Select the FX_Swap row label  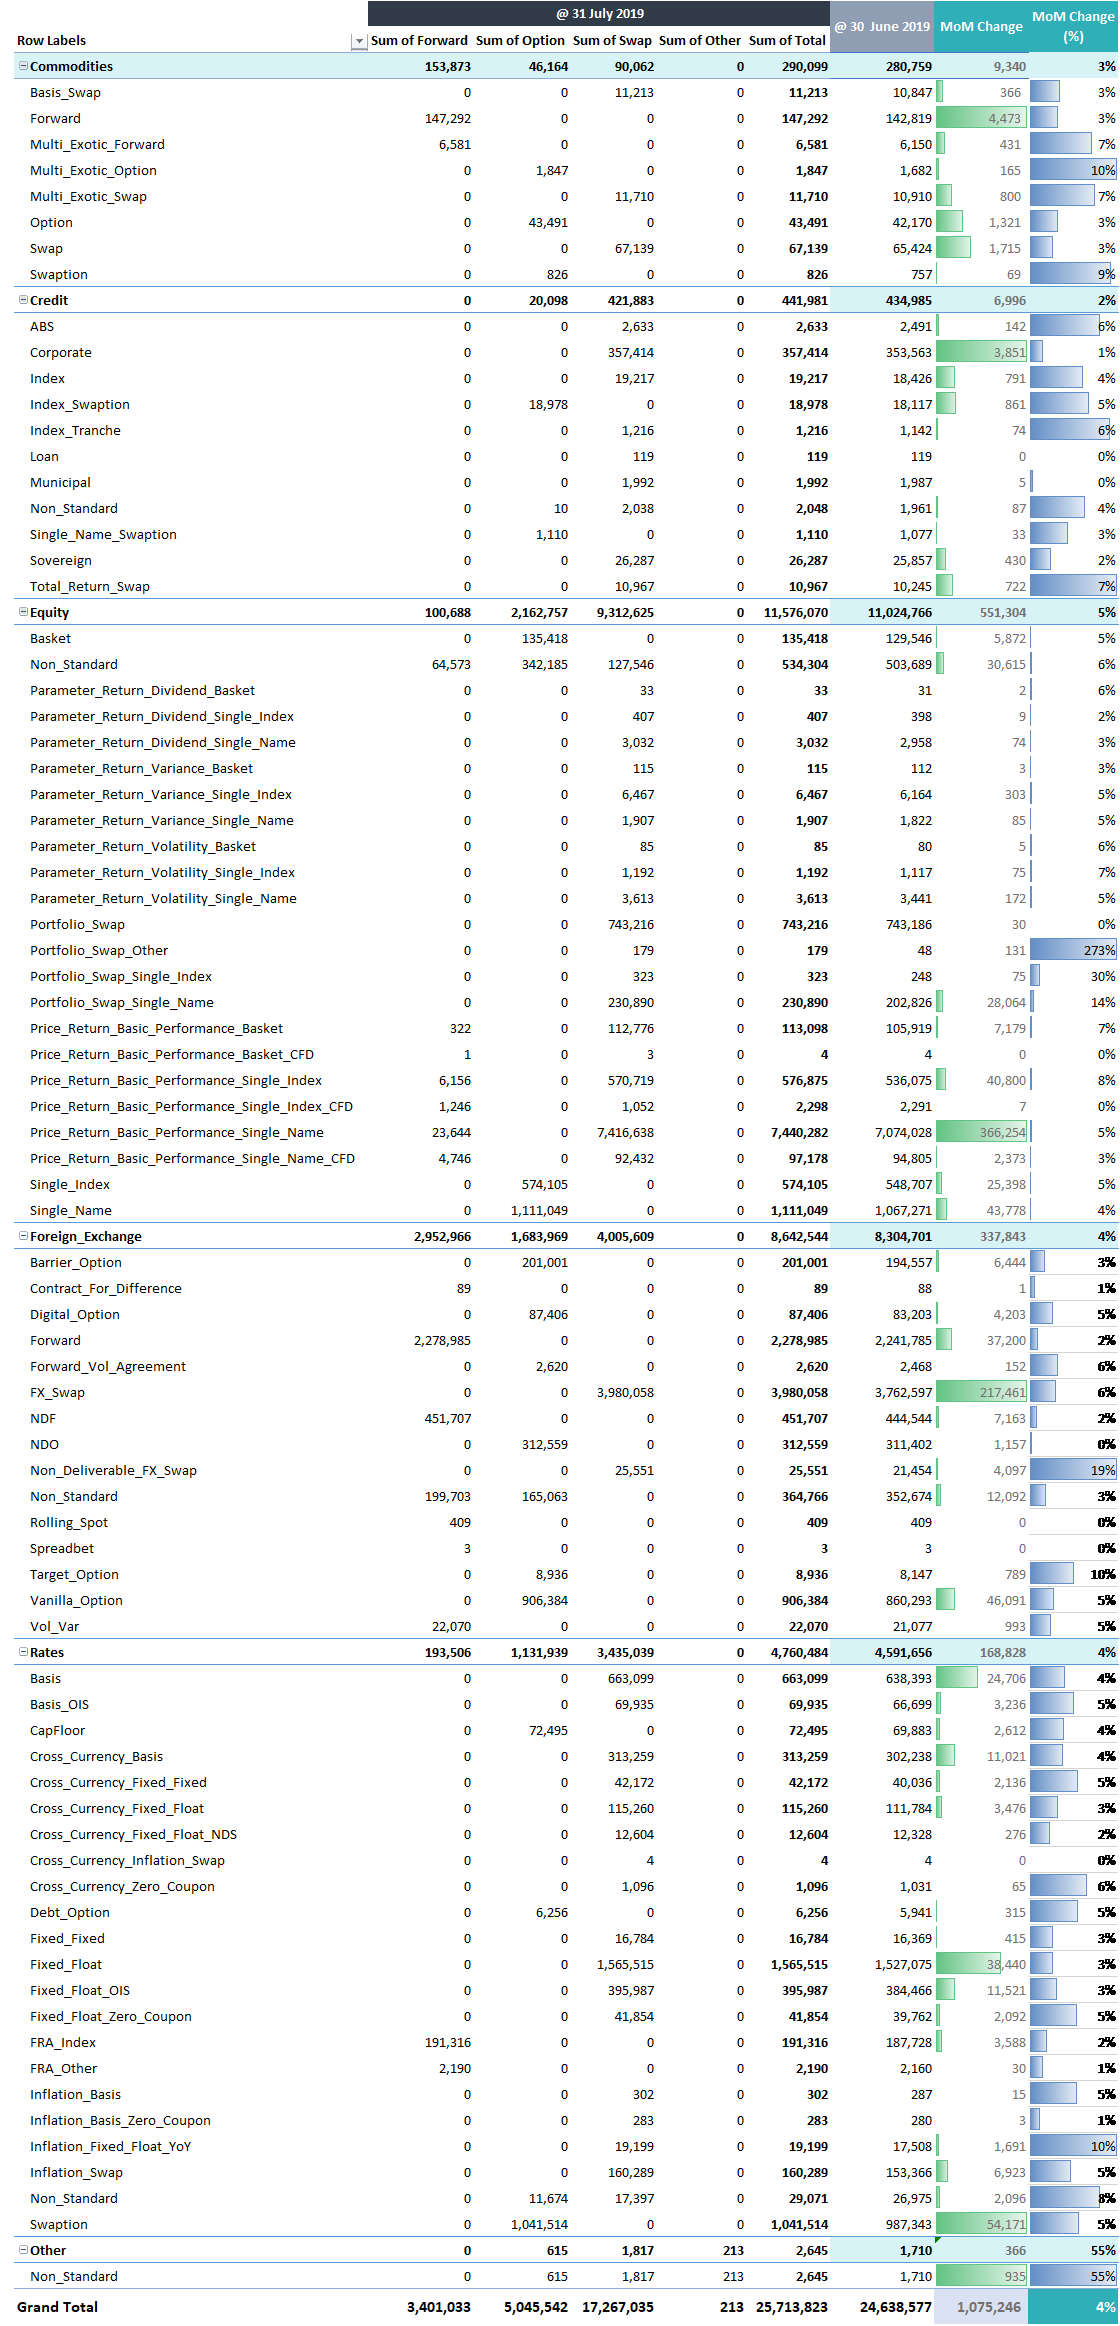click(x=57, y=1392)
